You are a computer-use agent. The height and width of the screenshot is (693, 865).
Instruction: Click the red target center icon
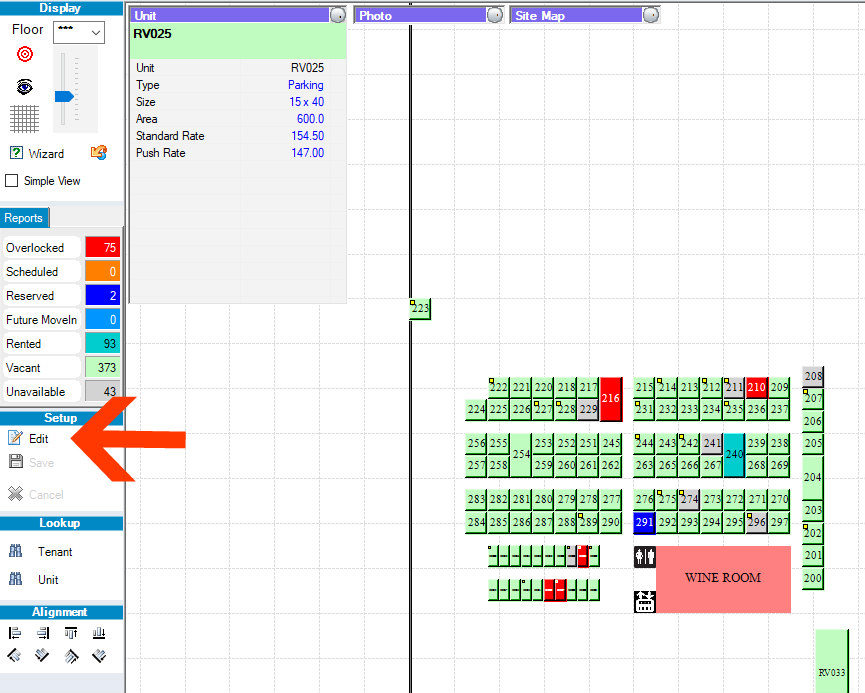pyautogui.click(x=24, y=54)
